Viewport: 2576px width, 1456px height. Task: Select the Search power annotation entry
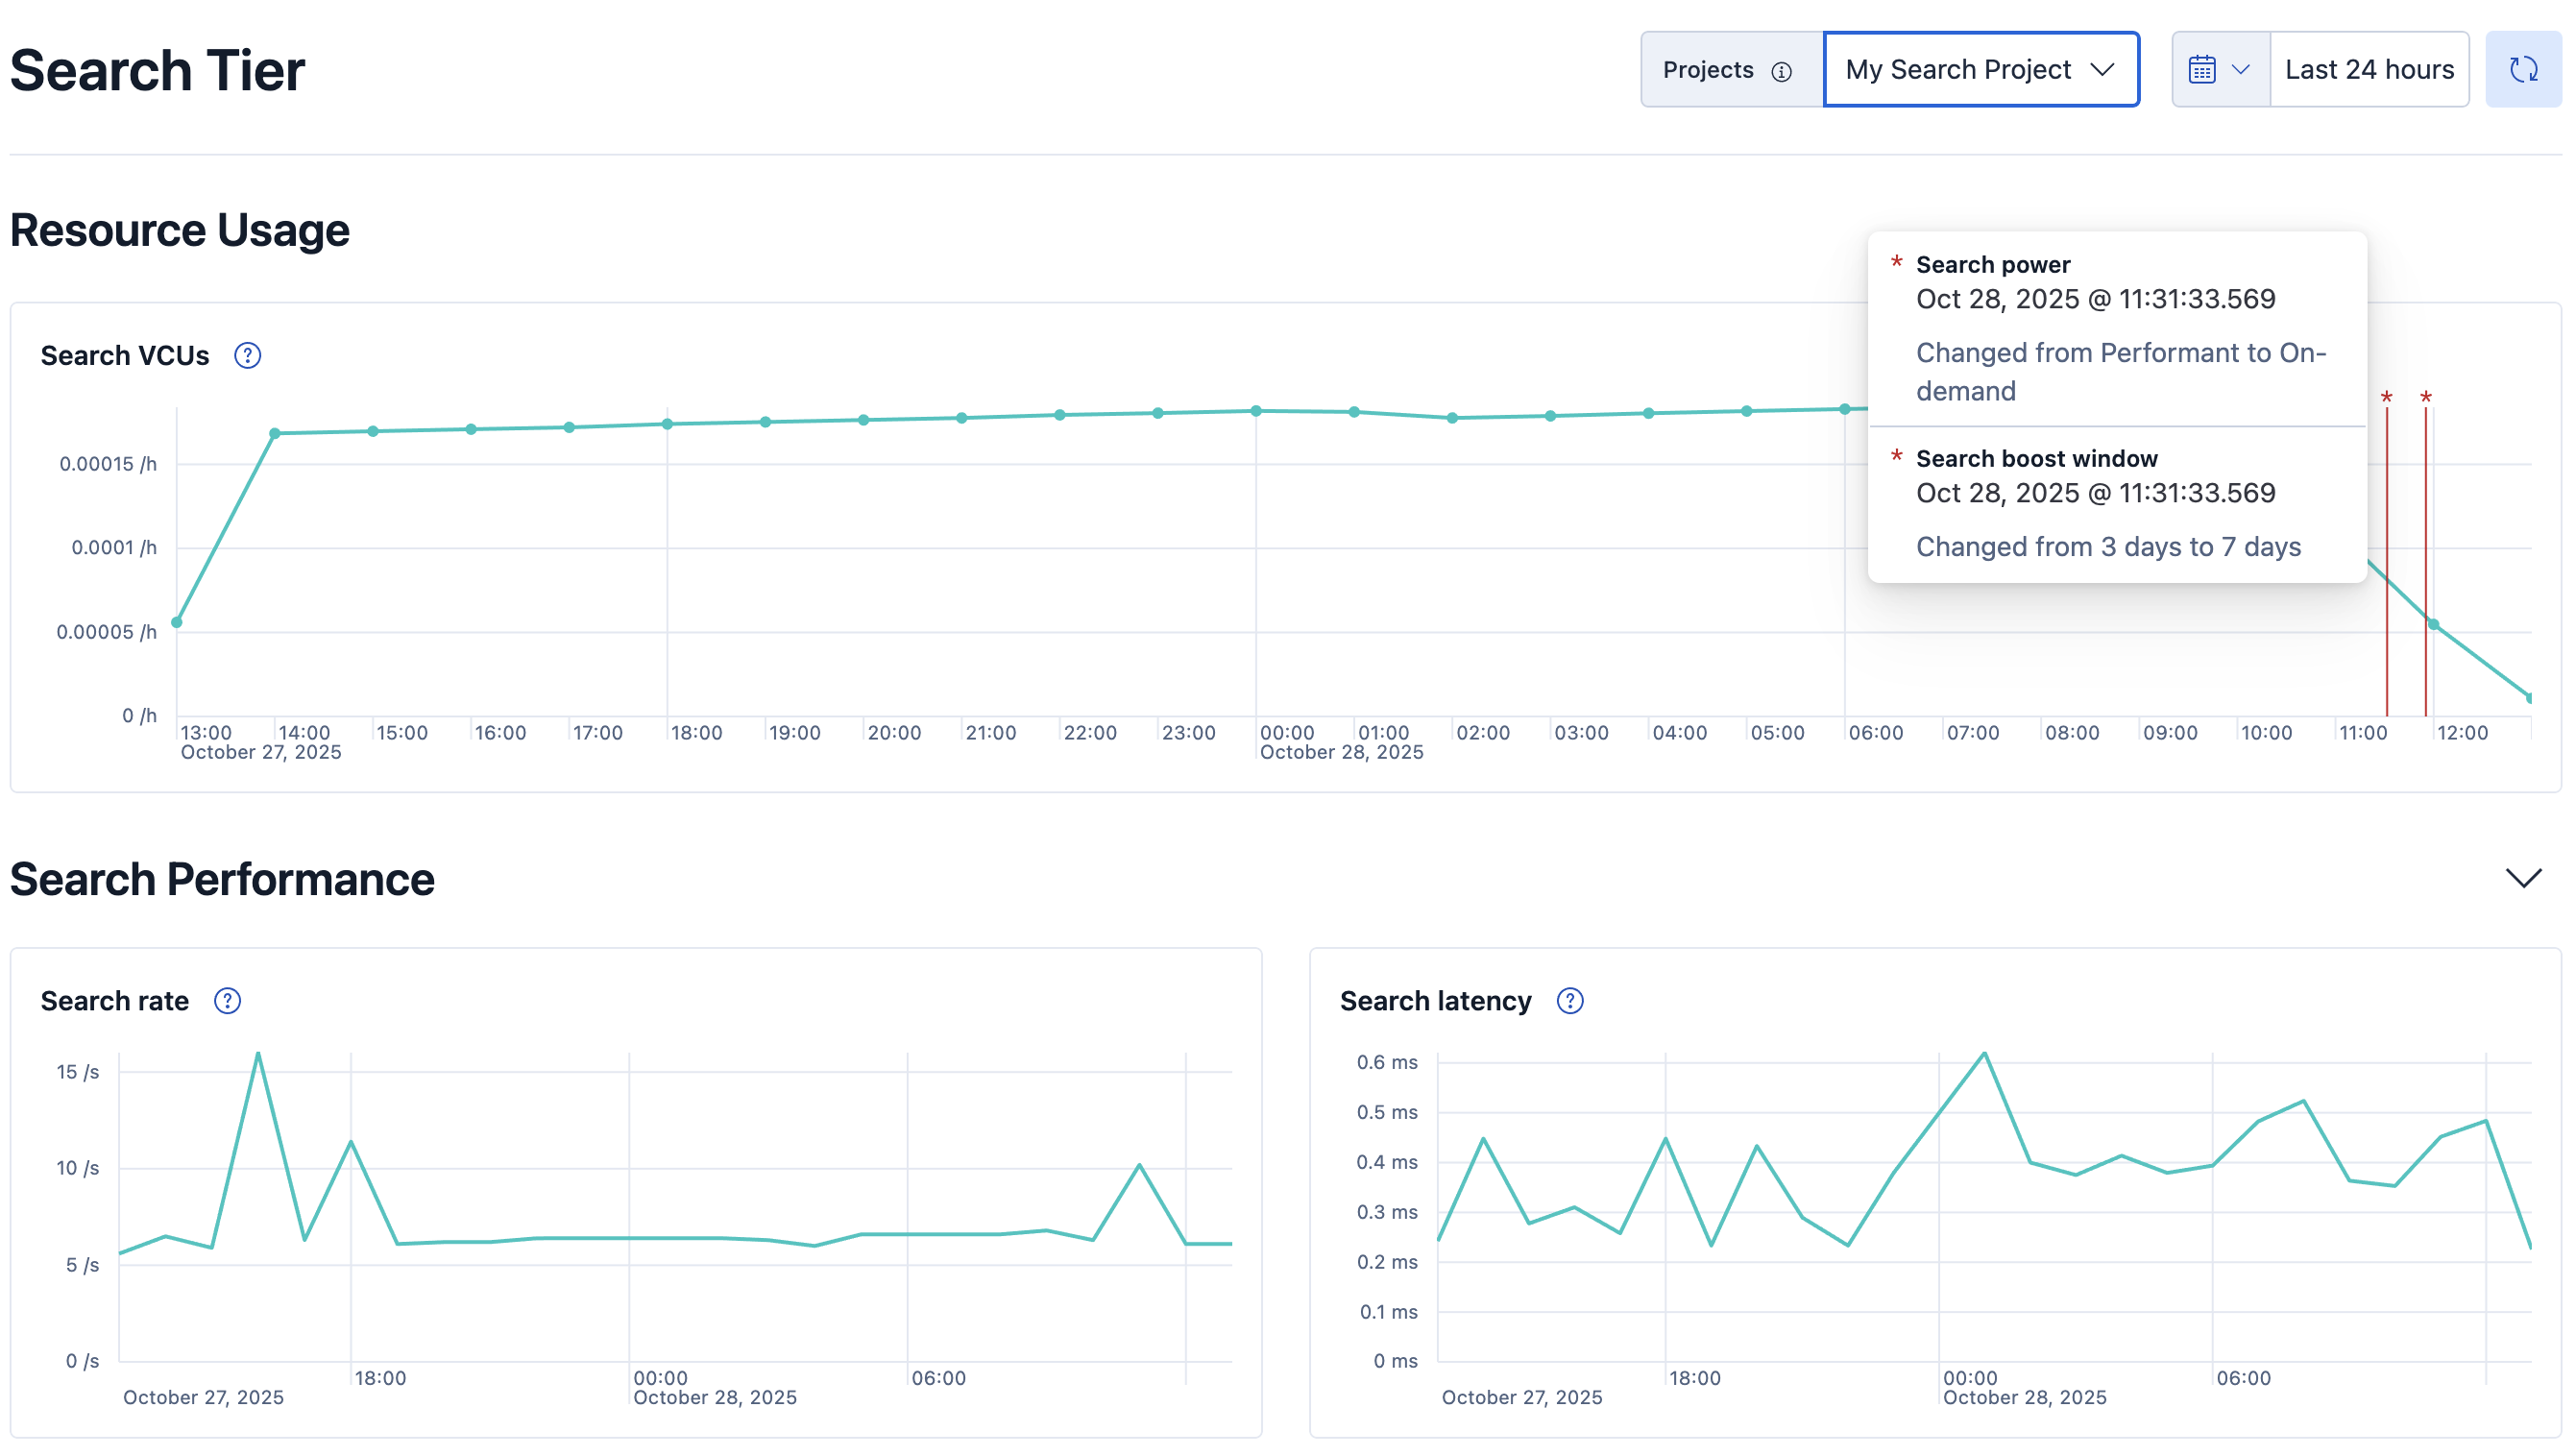[1993, 264]
